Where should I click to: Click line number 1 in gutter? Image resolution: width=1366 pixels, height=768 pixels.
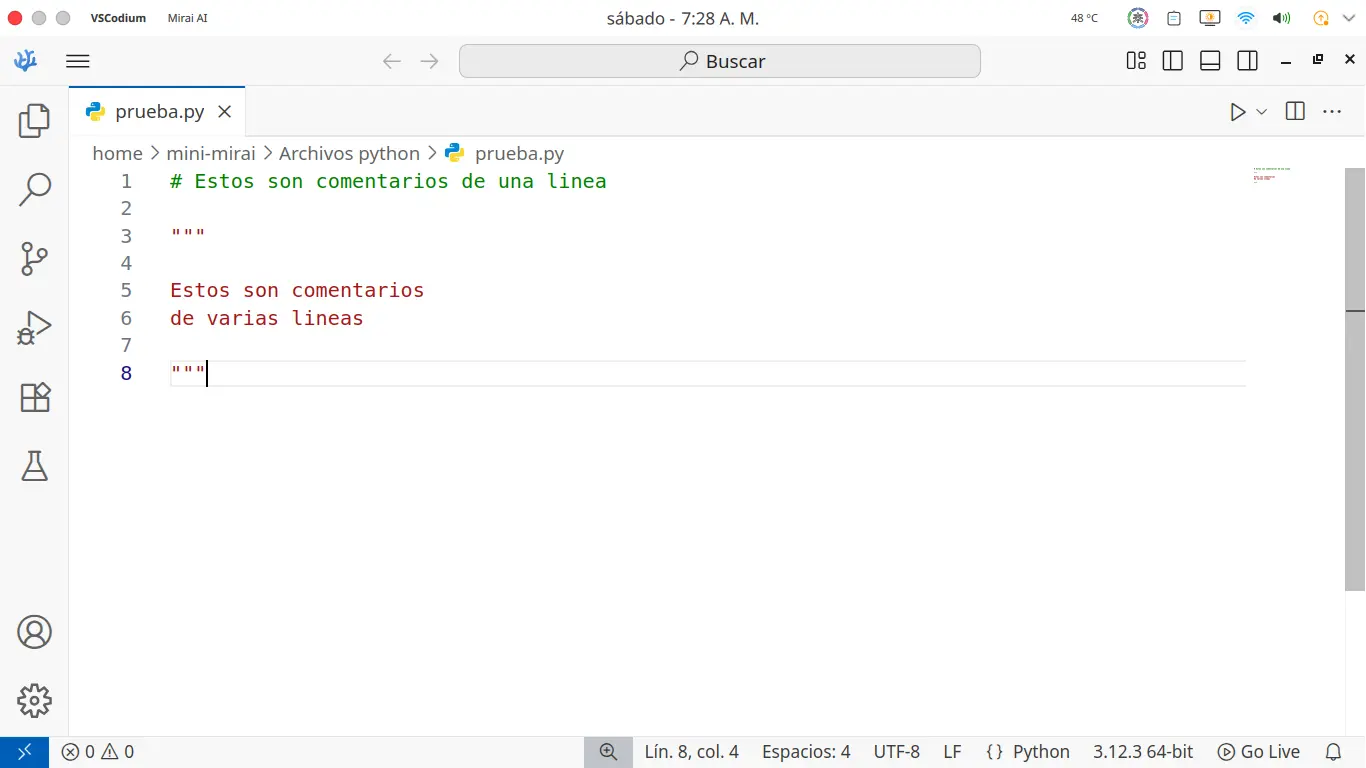point(126,181)
